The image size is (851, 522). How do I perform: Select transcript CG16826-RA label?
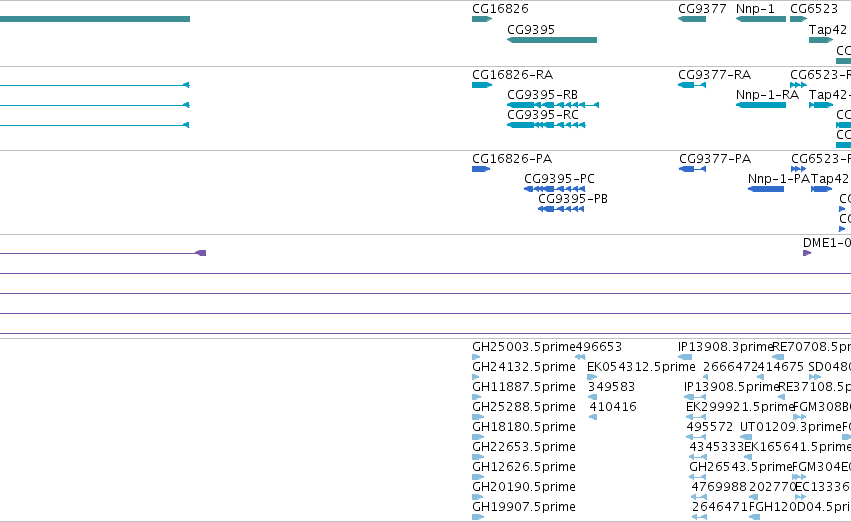pyautogui.click(x=512, y=75)
